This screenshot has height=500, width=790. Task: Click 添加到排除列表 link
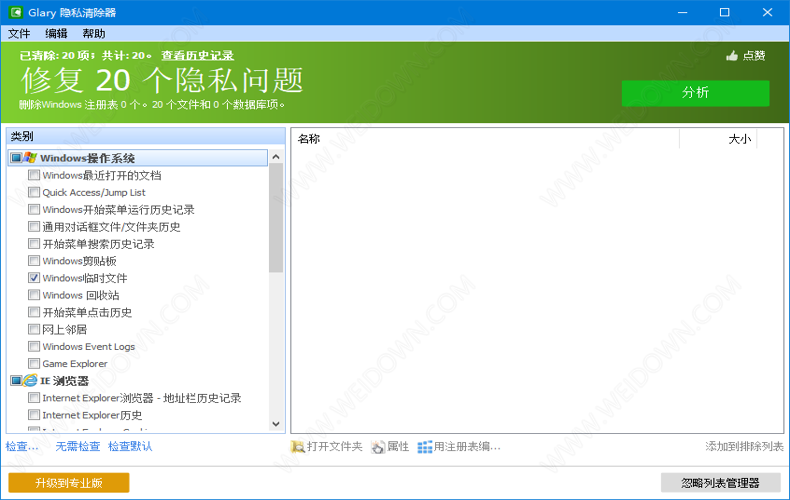[x=744, y=446]
